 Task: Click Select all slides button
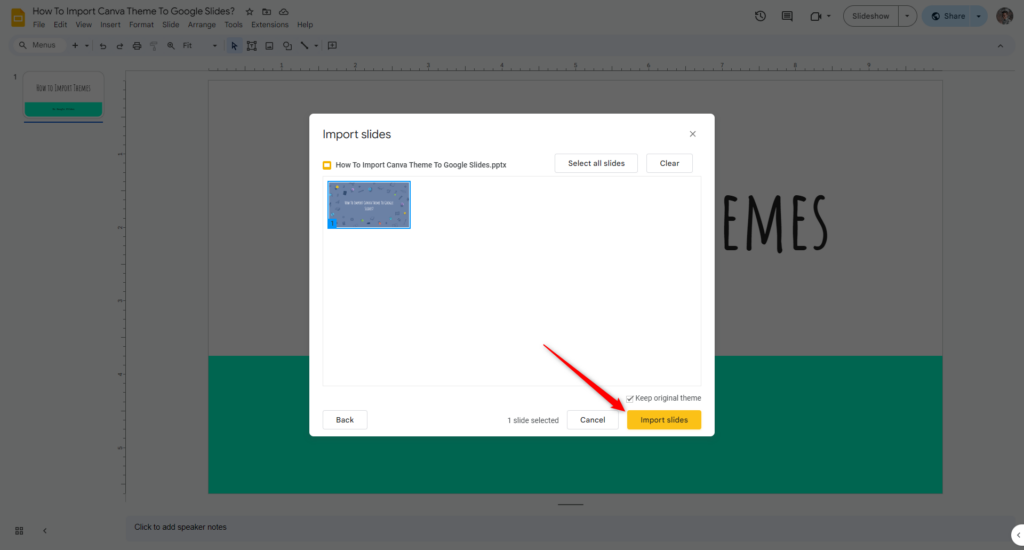click(x=596, y=163)
